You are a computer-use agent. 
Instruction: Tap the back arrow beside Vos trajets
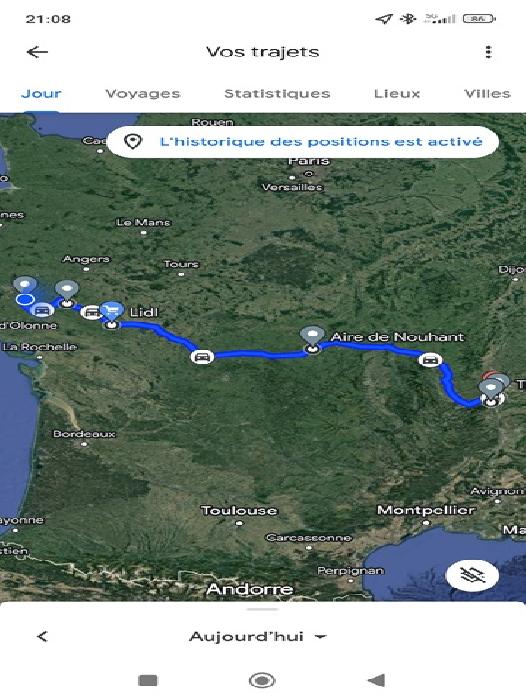[37, 52]
